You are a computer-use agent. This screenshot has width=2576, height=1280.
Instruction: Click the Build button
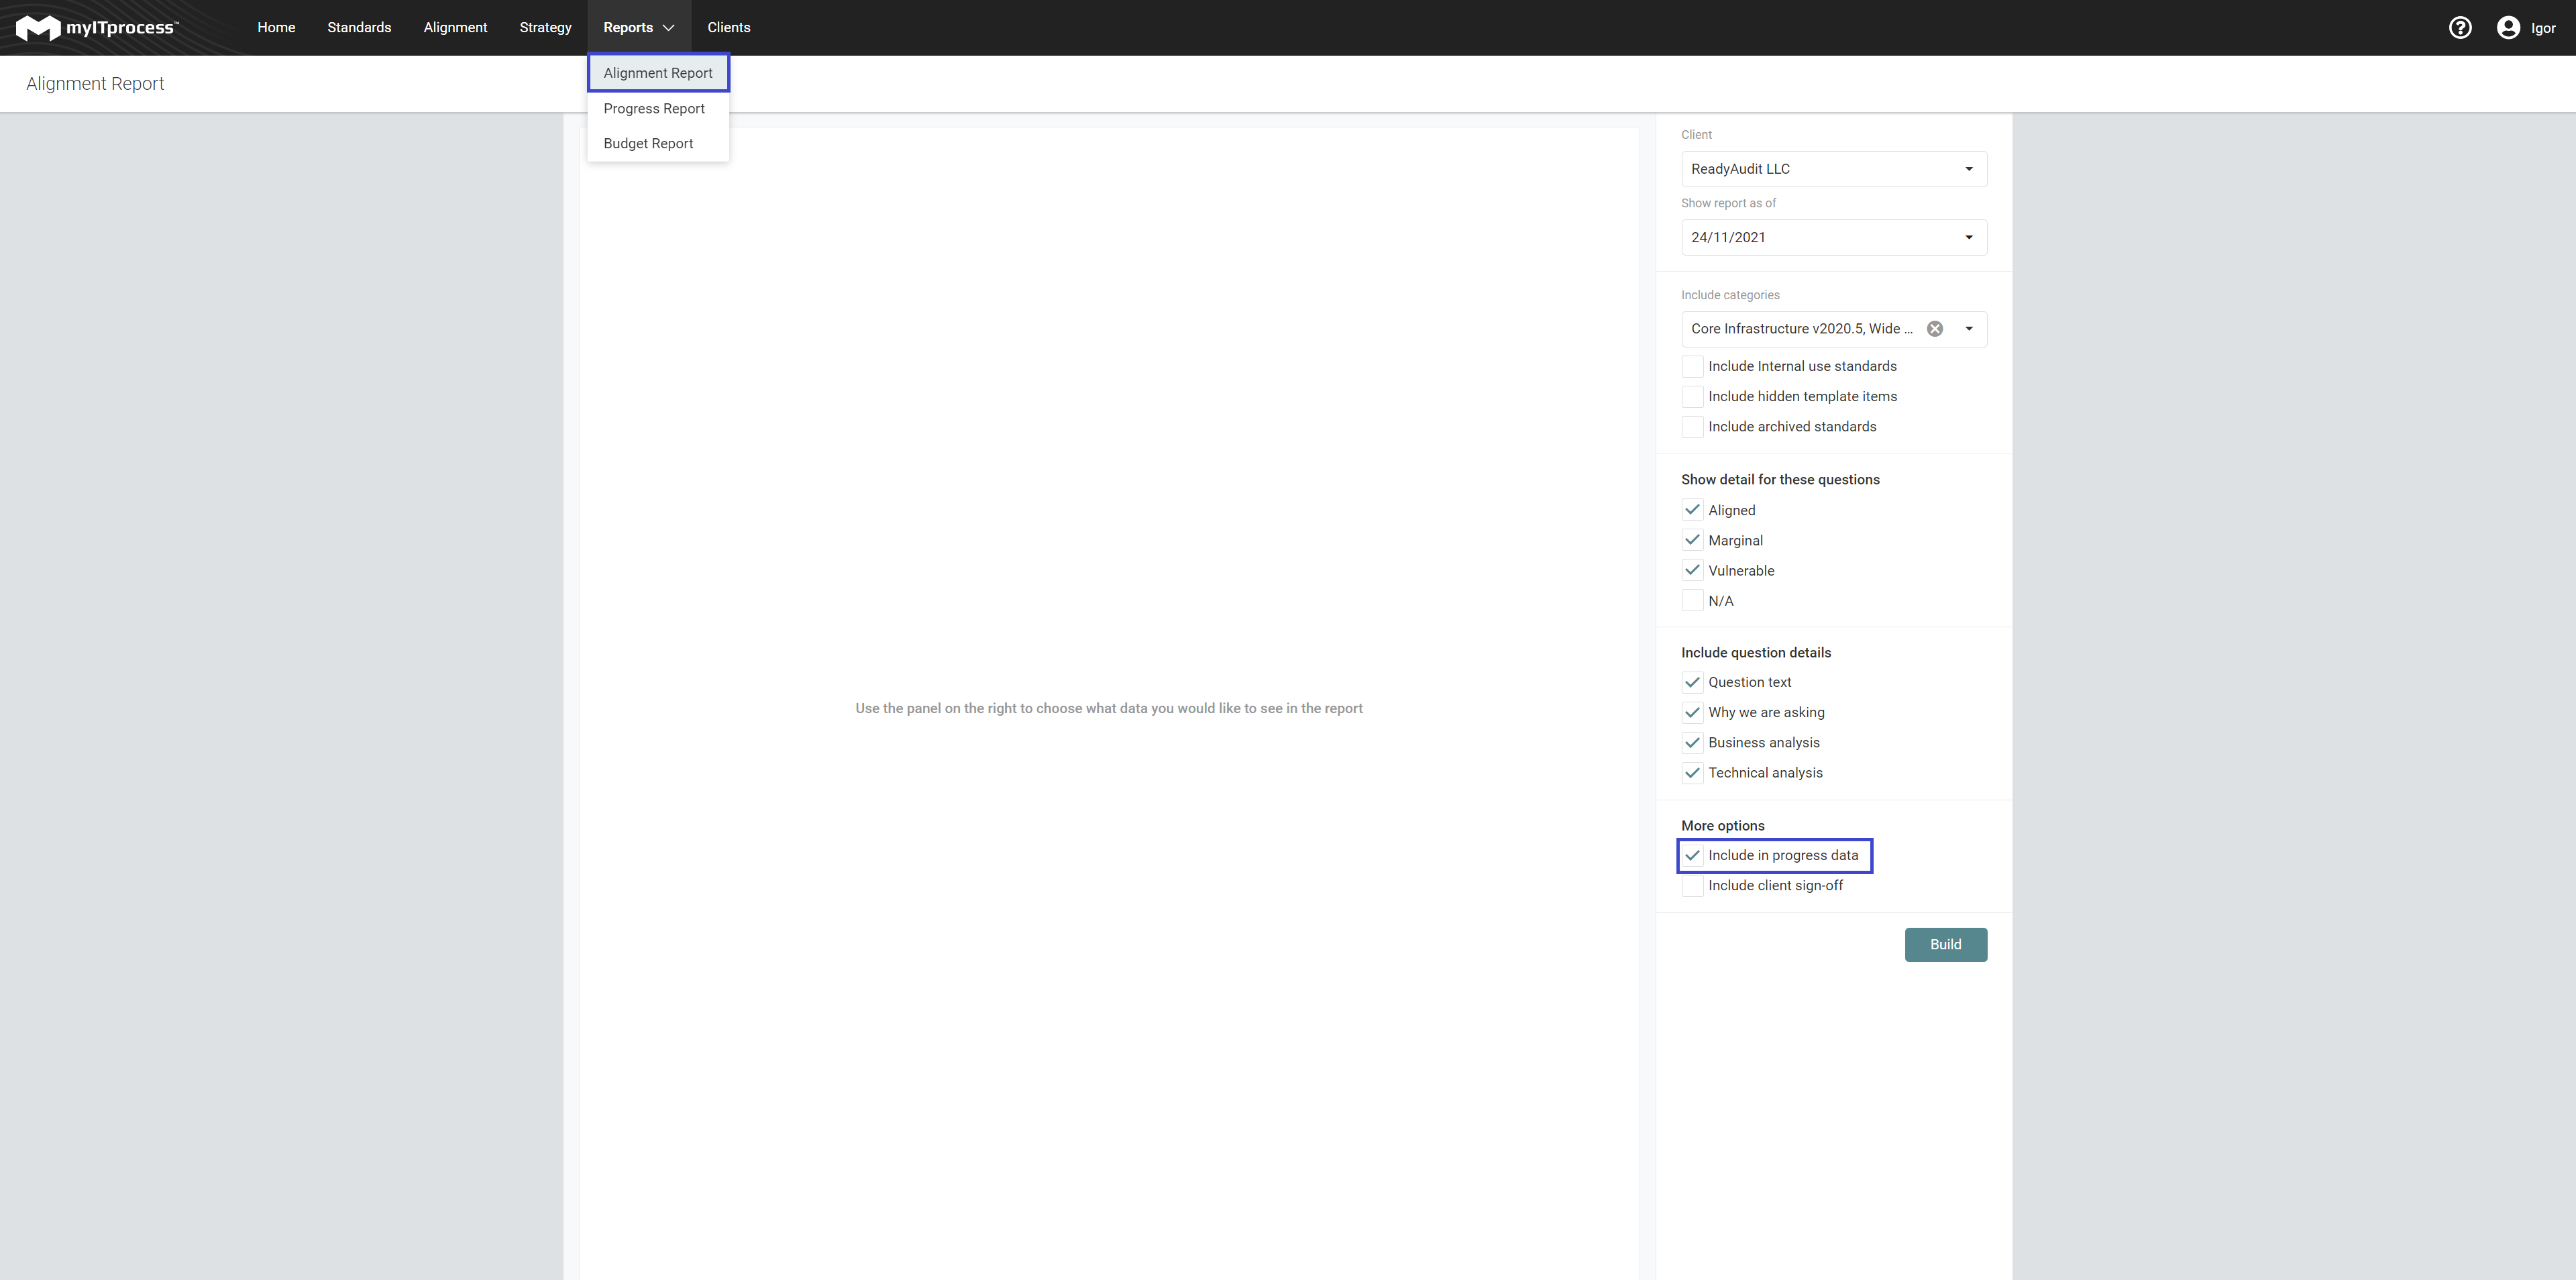point(1945,945)
